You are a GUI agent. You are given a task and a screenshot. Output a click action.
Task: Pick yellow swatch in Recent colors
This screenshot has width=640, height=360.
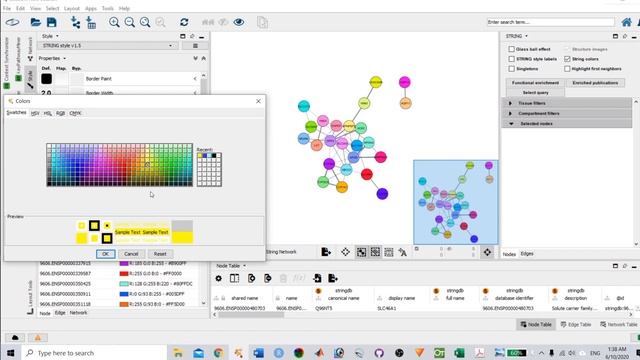point(200,156)
